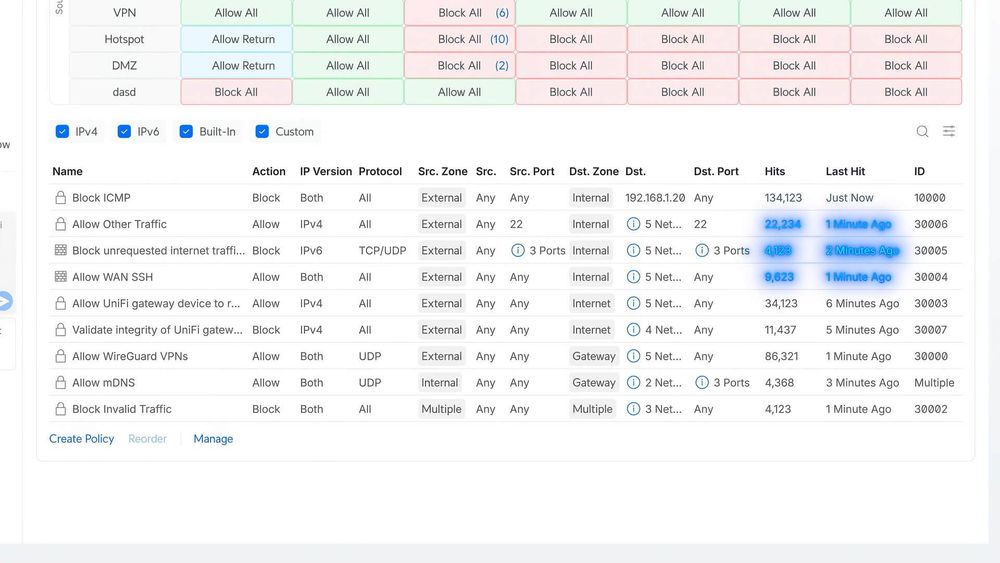The image size is (1000, 563).
Task: Uncheck the Built-In filter checkbox
Action: click(186, 131)
